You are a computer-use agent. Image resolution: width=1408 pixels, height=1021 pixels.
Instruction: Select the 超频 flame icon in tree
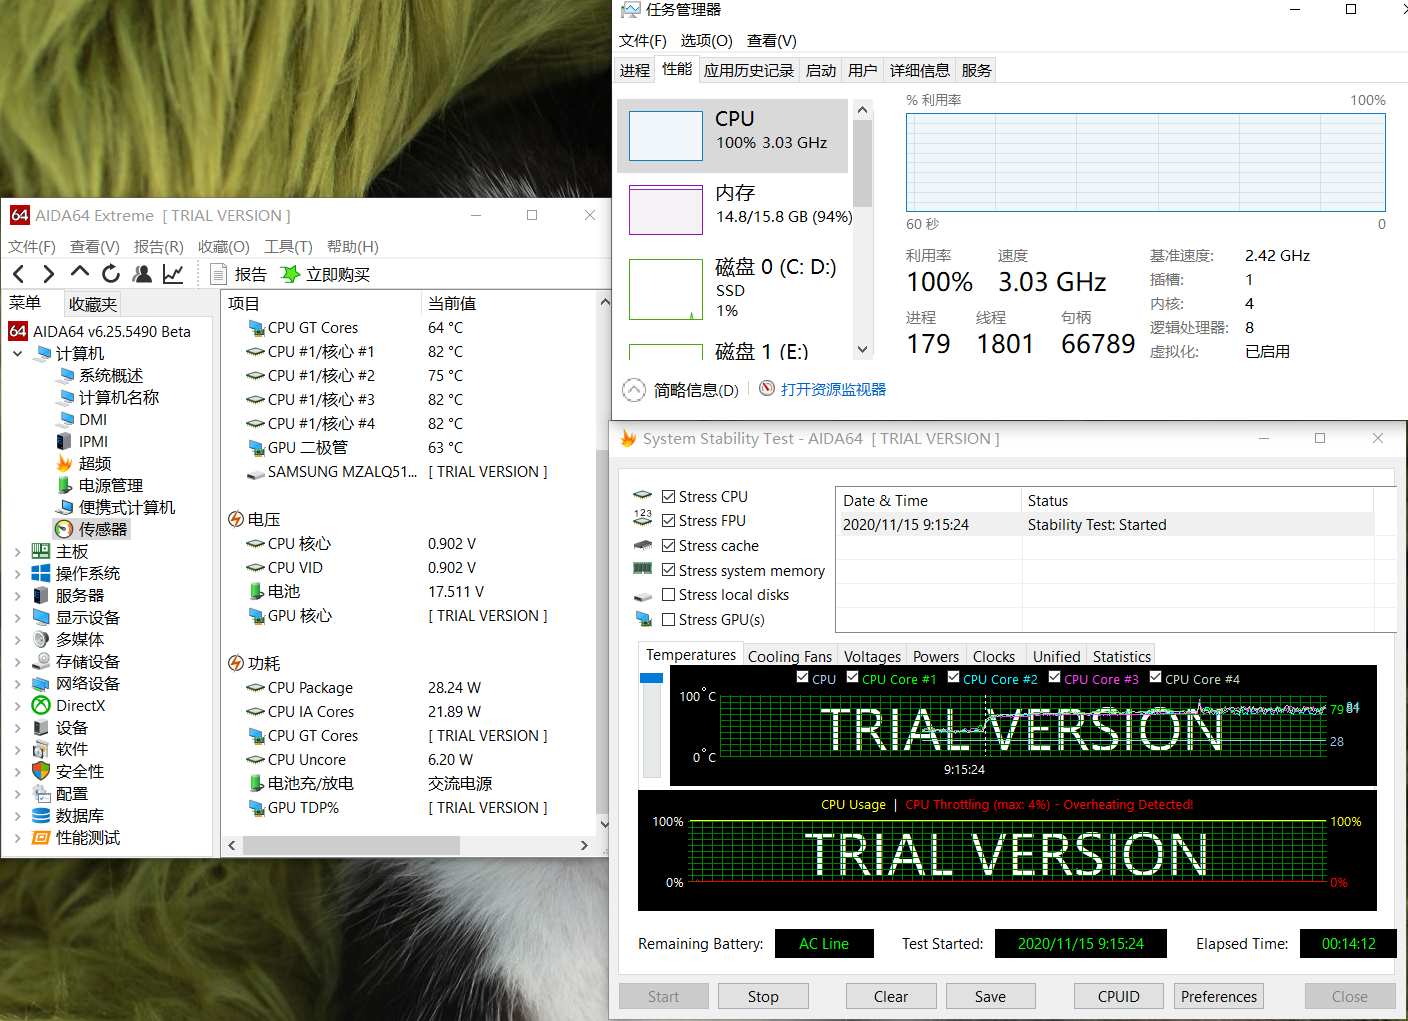coord(64,463)
